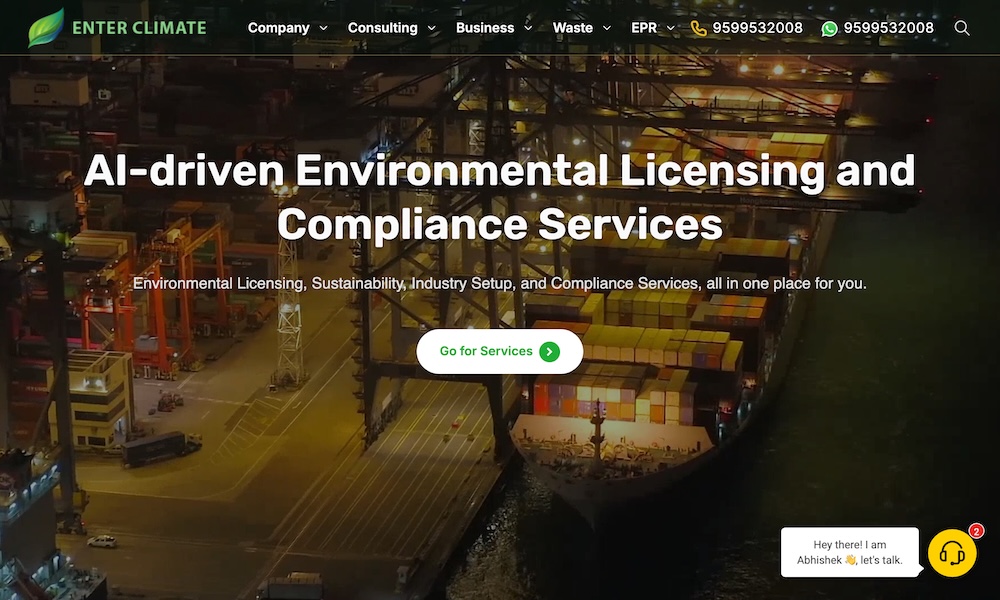This screenshot has width=1000, height=600.
Task: Open the WhatsApp number link
Action: point(888,28)
